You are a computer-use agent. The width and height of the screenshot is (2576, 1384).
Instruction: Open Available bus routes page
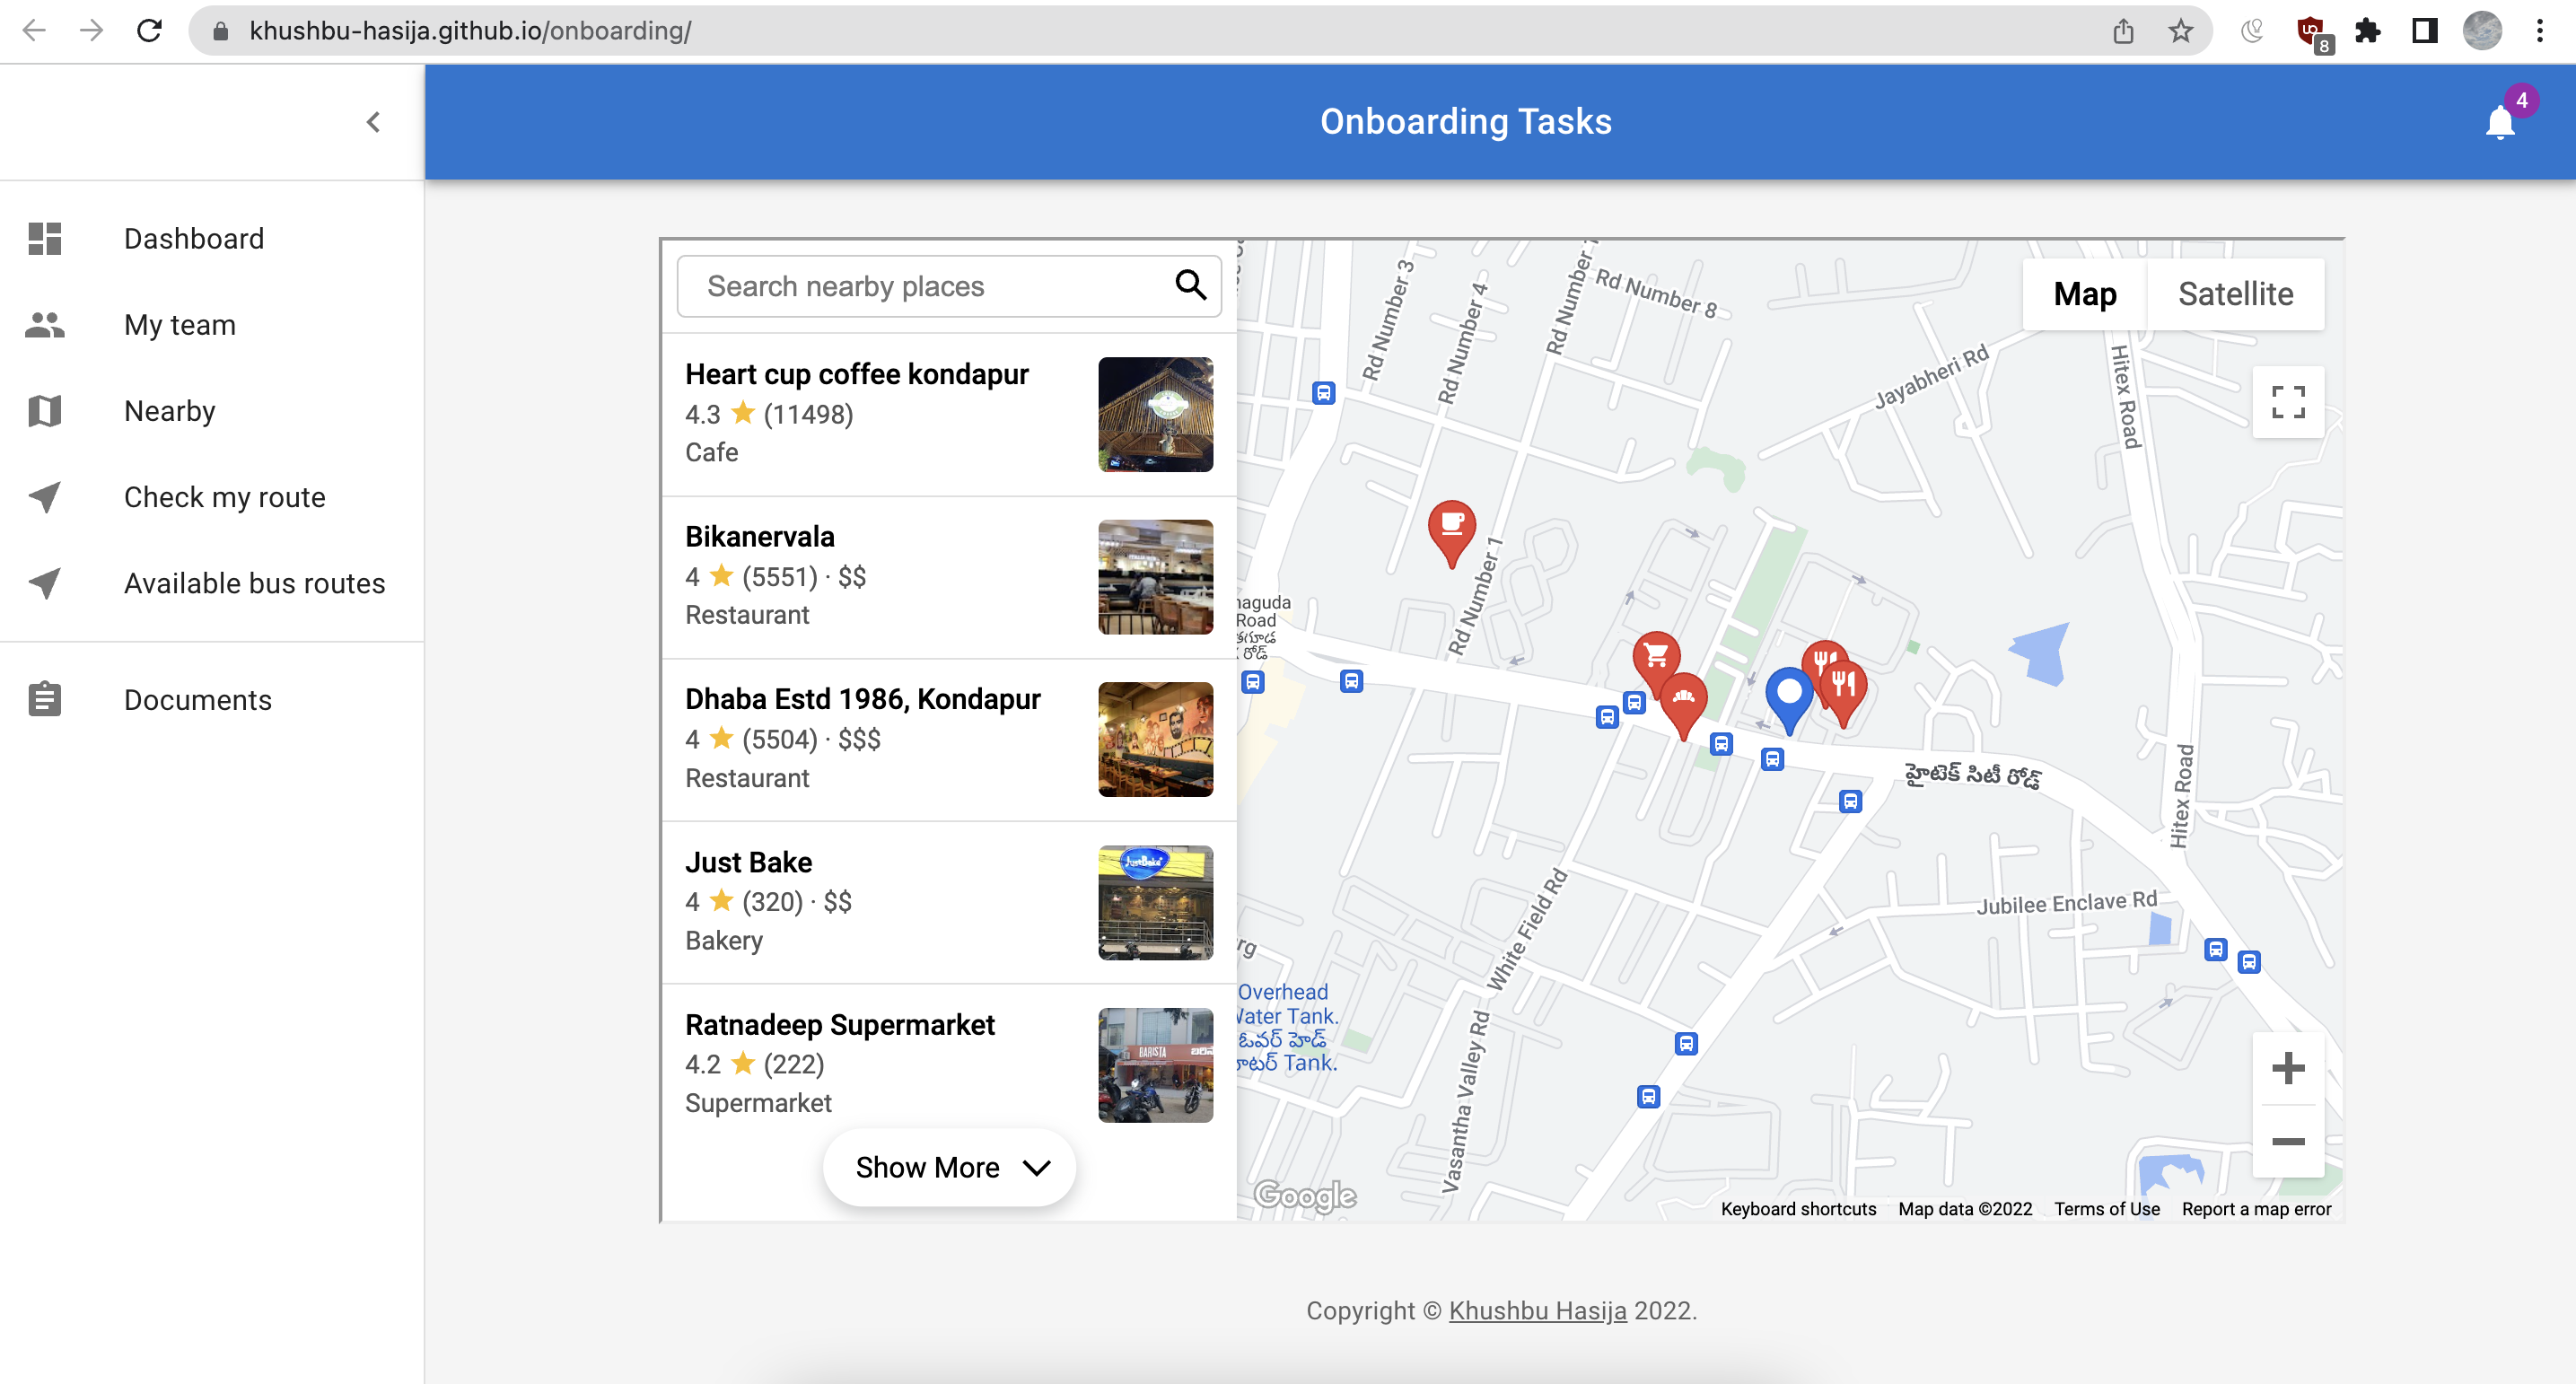click(x=254, y=583)
